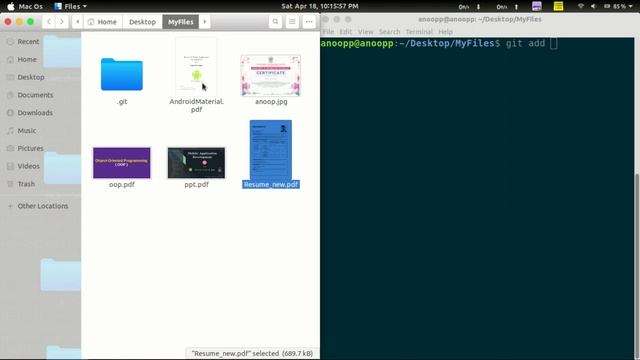Click the status bar selection info
Screen dimensions: 640x360
252,353
